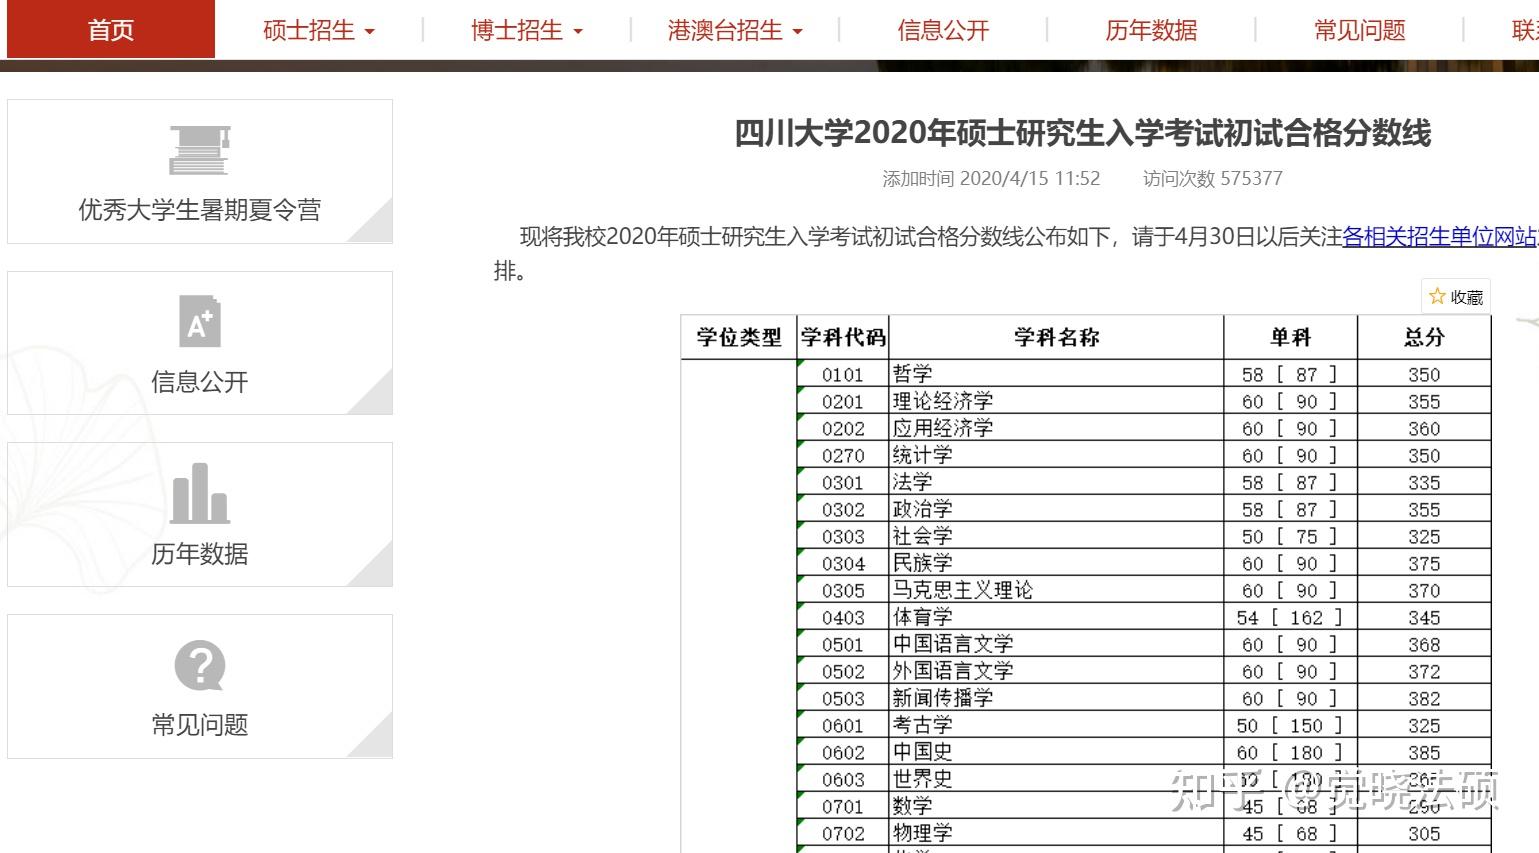1539x853 pixels.
Task: Click the A+ document icon
Action: click(199, 321)
